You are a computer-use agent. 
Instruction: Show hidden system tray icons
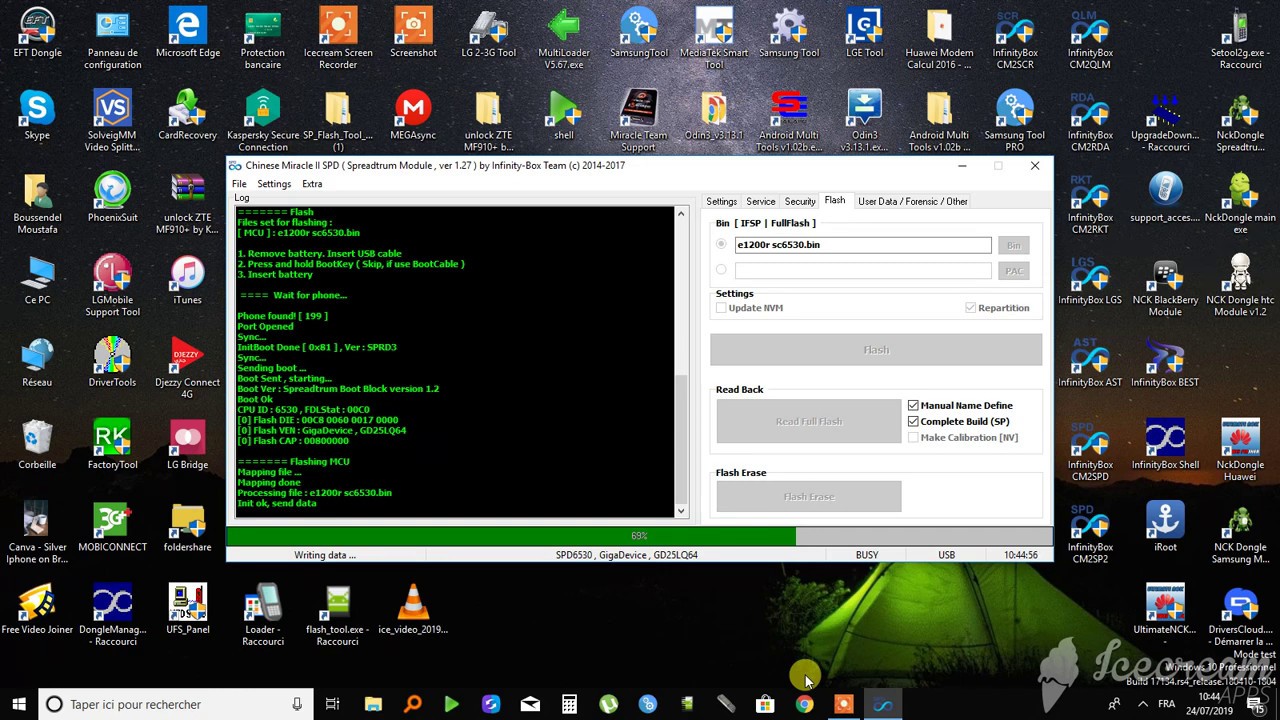pos(1143,704)
